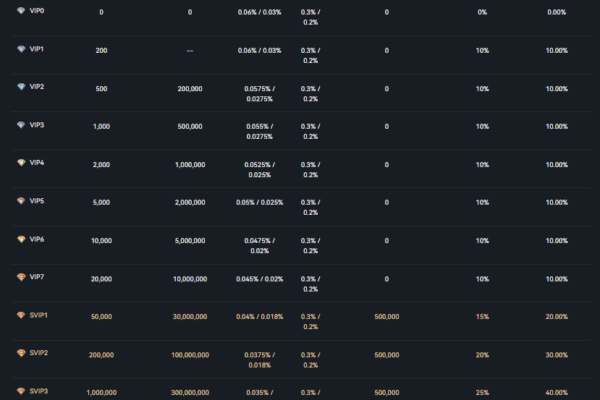Select the SVIP1 orange diamond icon

pyautogui.click(x=21, y=314)
